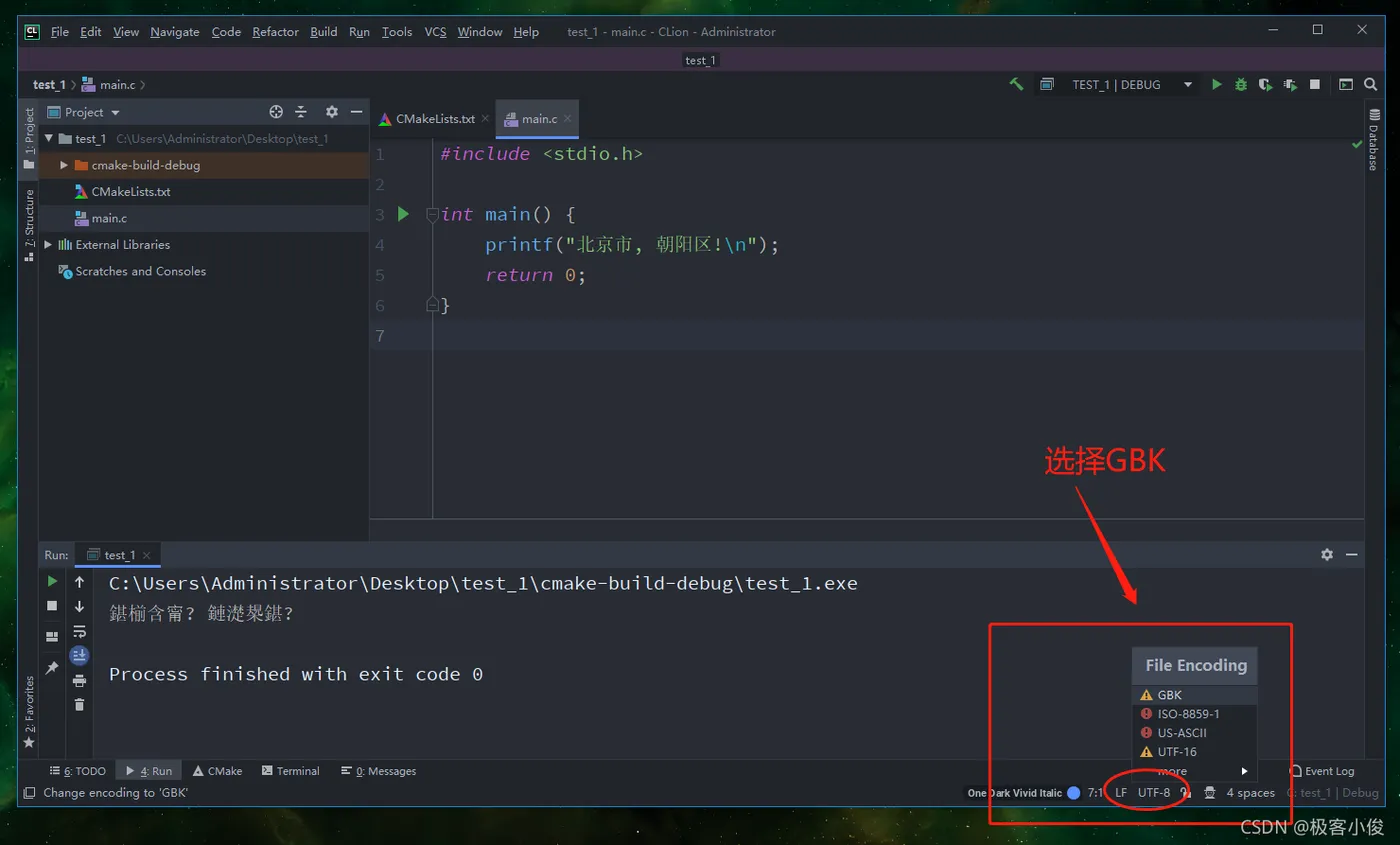Stop process in Run panel
Viewport: 1400px width, 845px height.
pyautogui.click(x=52, y=606)
